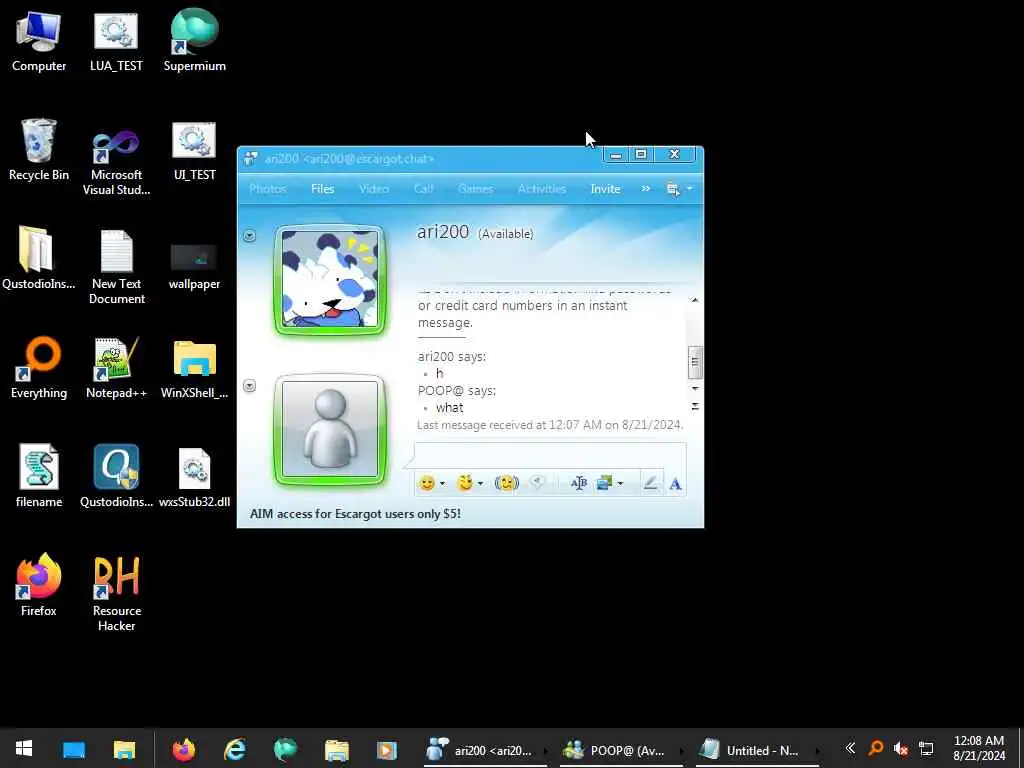The image size is (1024, 768).
Task: Click the media player taskbar icon
Action: (387, 750)
